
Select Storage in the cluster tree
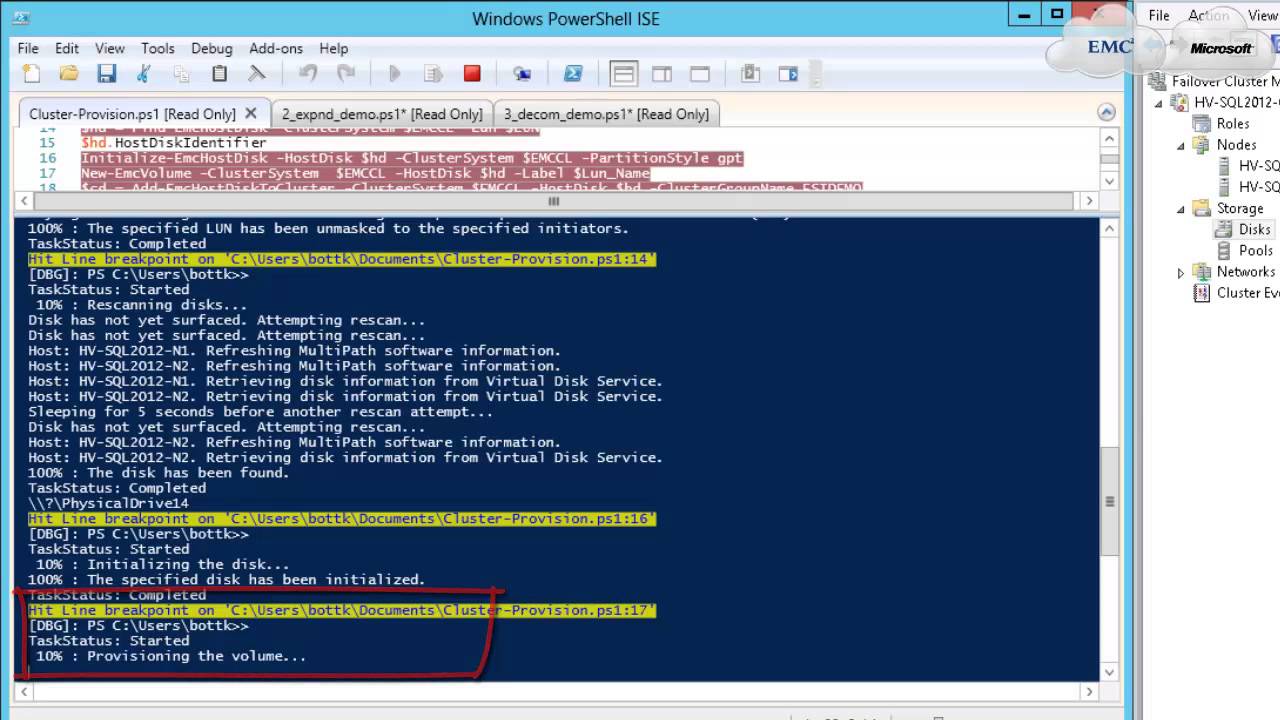click(x=1240, y=208)
